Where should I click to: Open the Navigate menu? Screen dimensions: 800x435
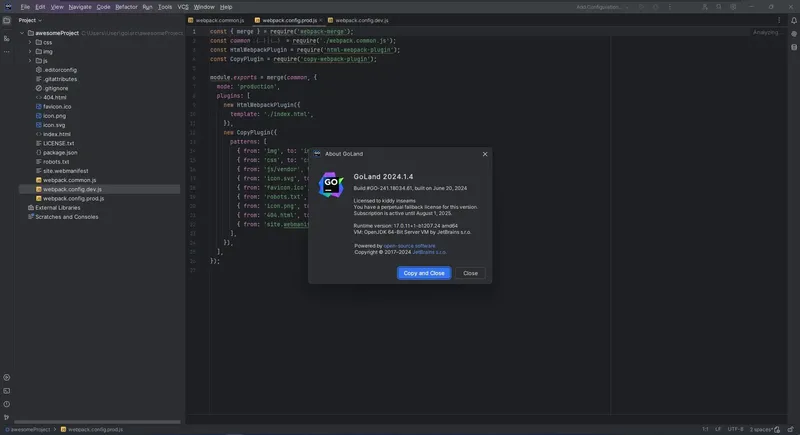(x=80, y=7)
